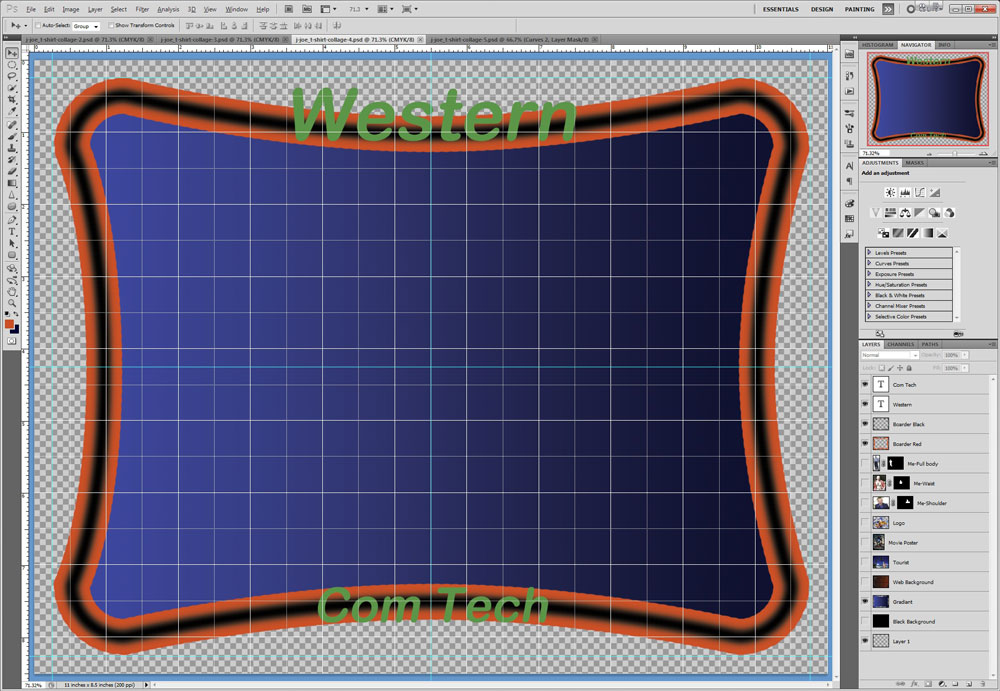The width and height of the screenshot is (1000, 691).
Task: Enable the Auto-Select checkbox
Action: coord(38,25)
